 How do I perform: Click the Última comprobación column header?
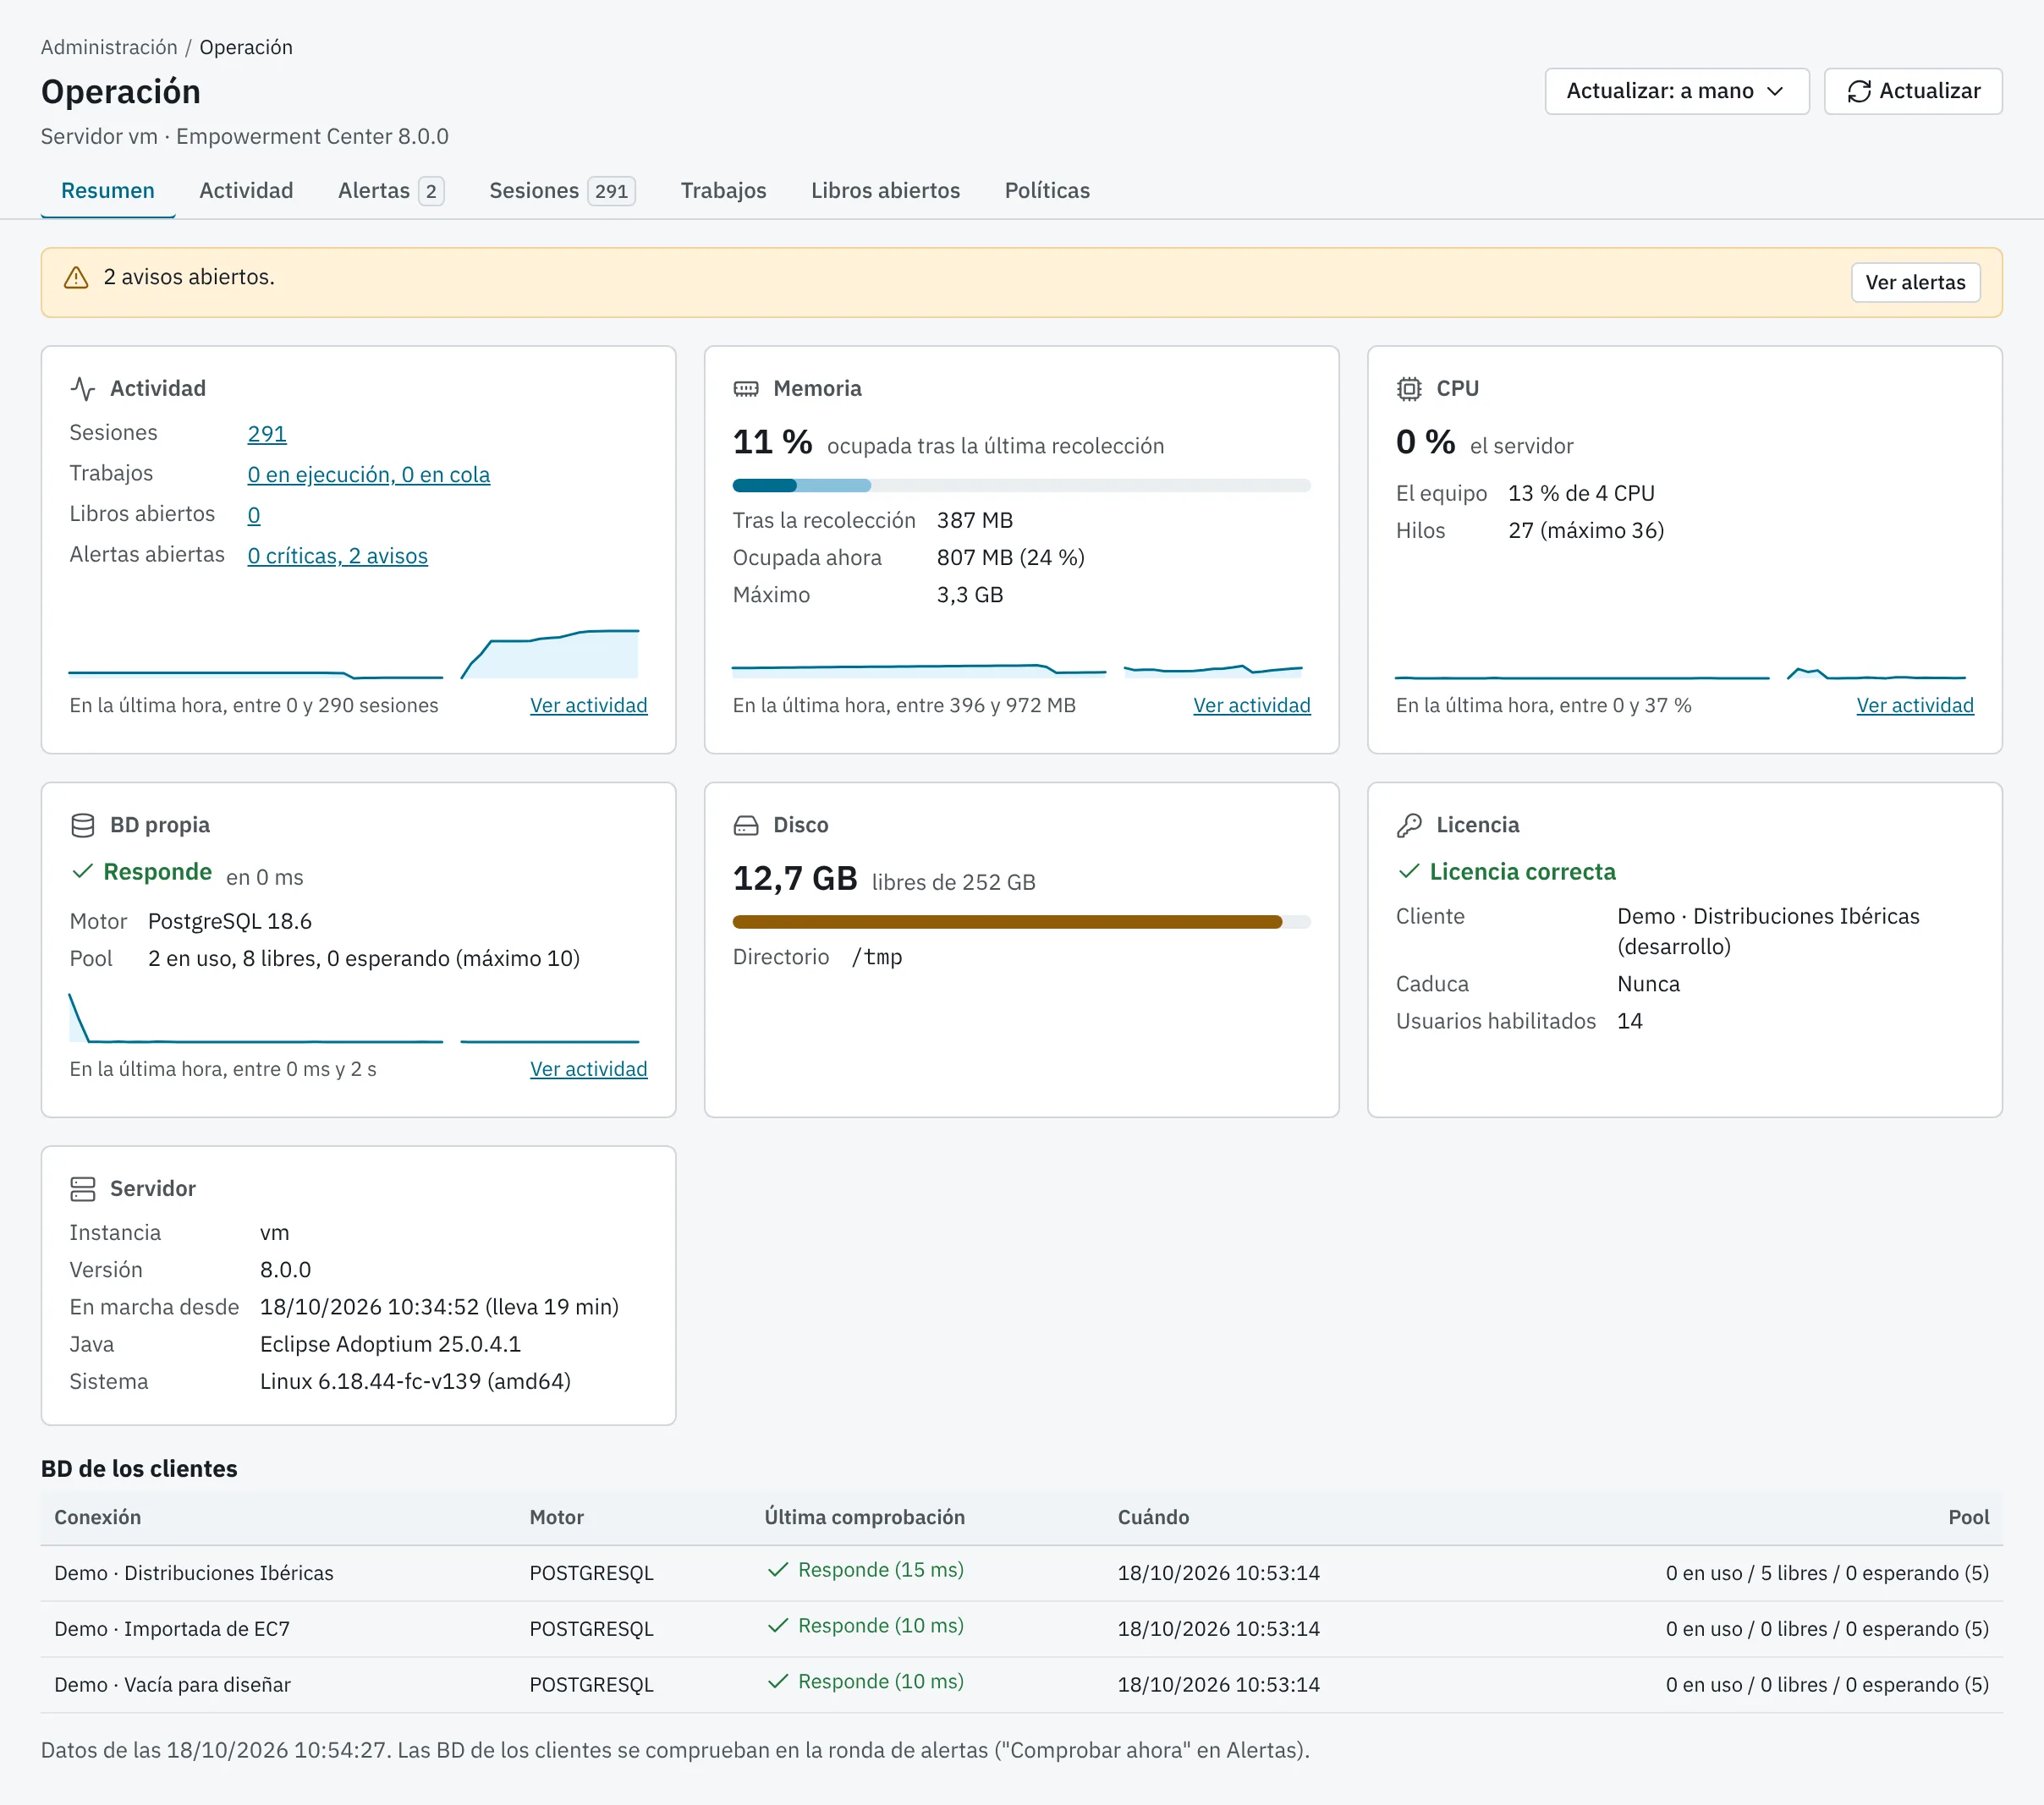pyautogui.click(x=865, y=1517)
